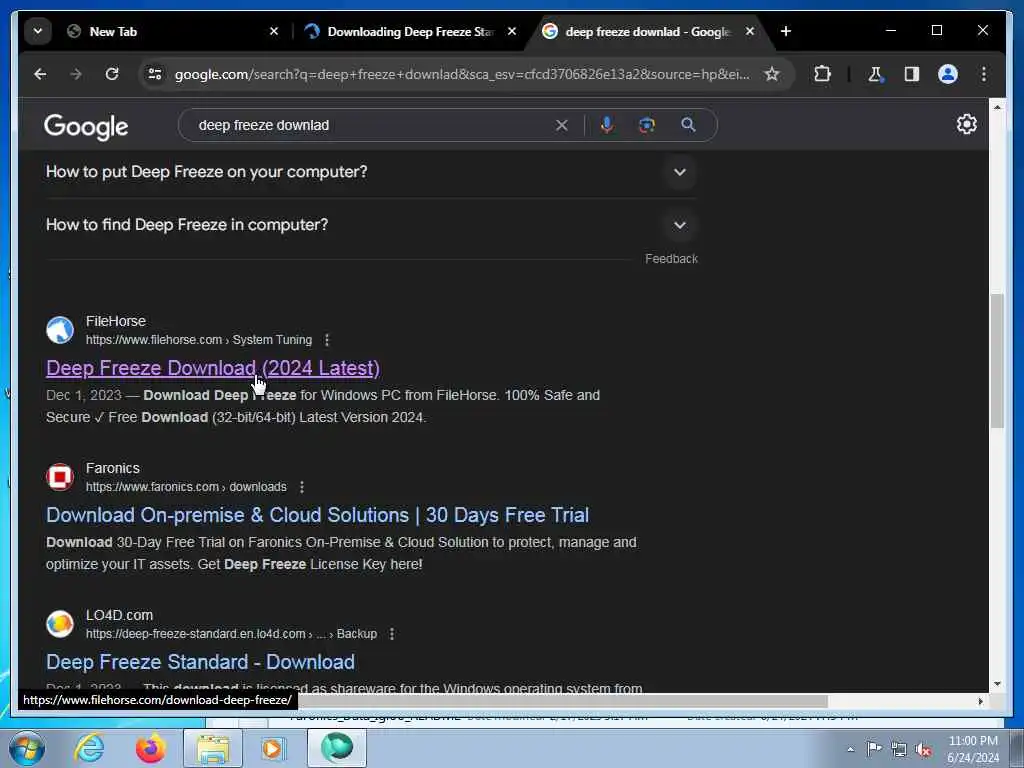Image resolution: width=1024 pixels, height=768 pixels.
Task: Click the Feedback link
Action: coord(671,259)
